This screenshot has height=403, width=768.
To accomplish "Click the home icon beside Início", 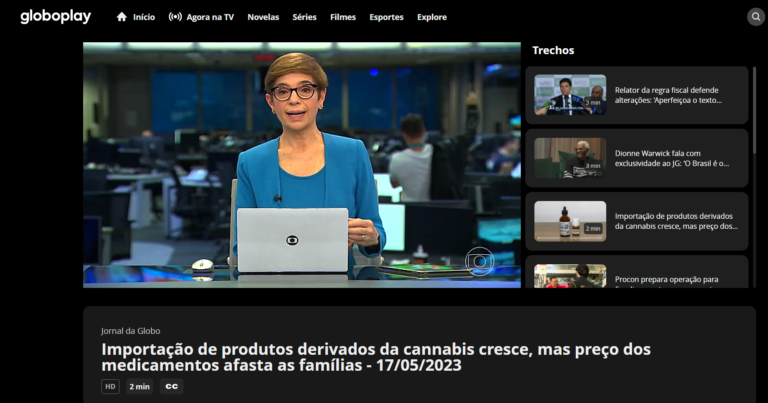I will [x=121, y=17].
